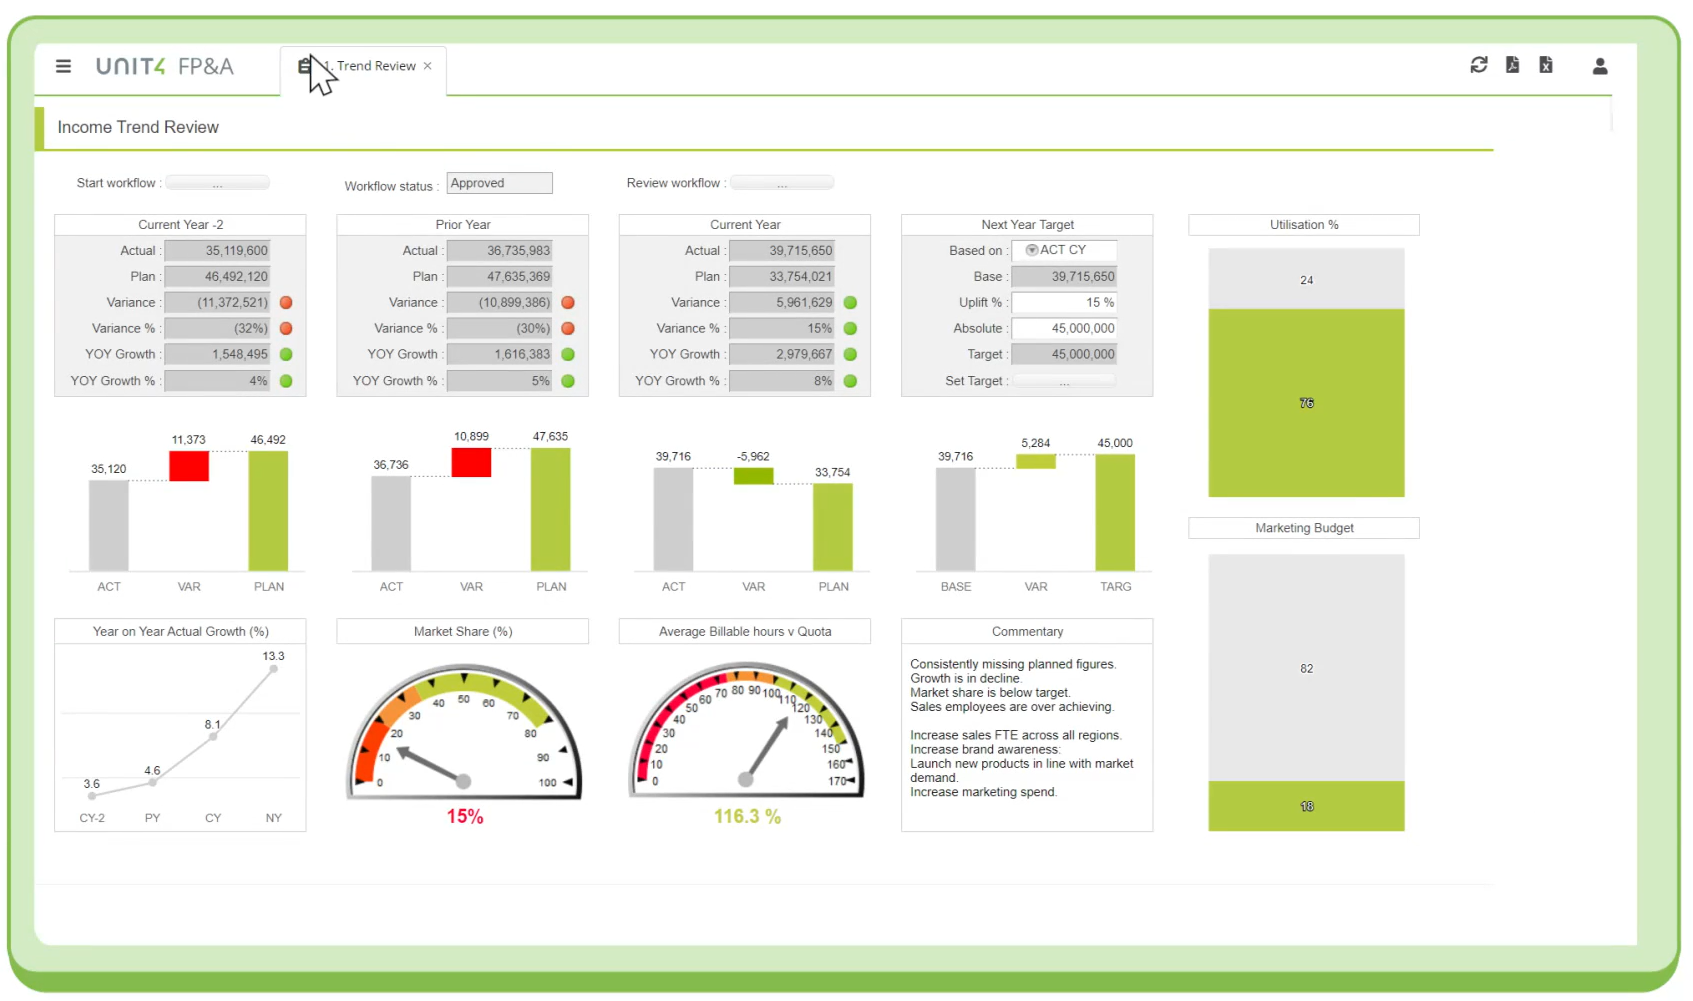
Task: Click the Marketing Budget green 18 segment
Action: [x=1306, y=806]
